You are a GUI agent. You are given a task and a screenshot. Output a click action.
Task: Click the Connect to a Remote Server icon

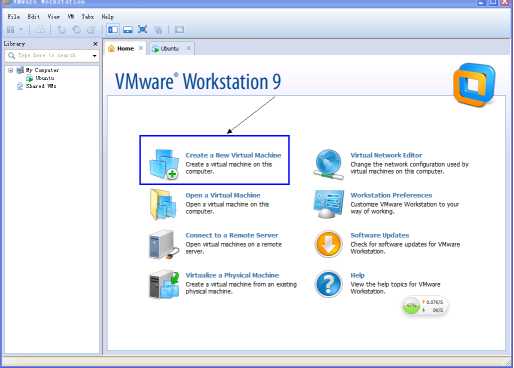(164, 245)
